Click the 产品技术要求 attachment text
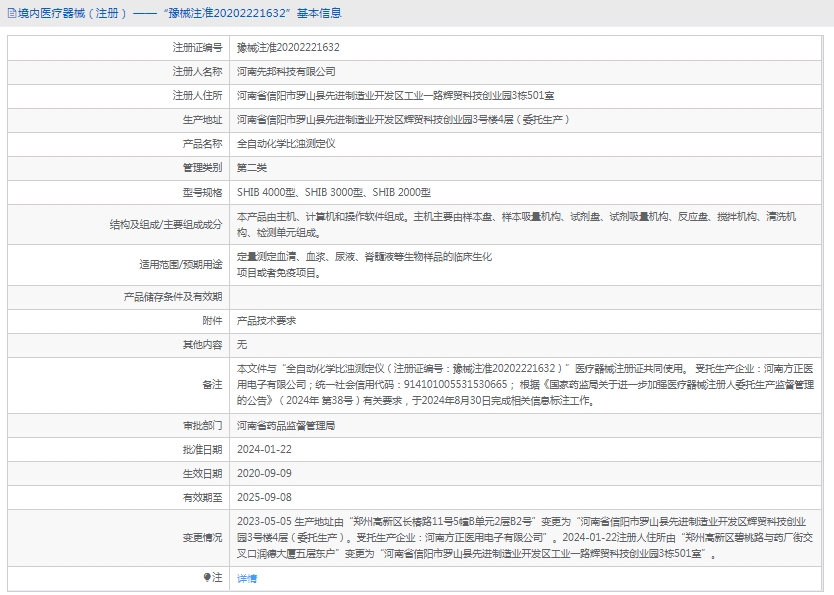Viewport: 834px width, 595px height. 266,321
